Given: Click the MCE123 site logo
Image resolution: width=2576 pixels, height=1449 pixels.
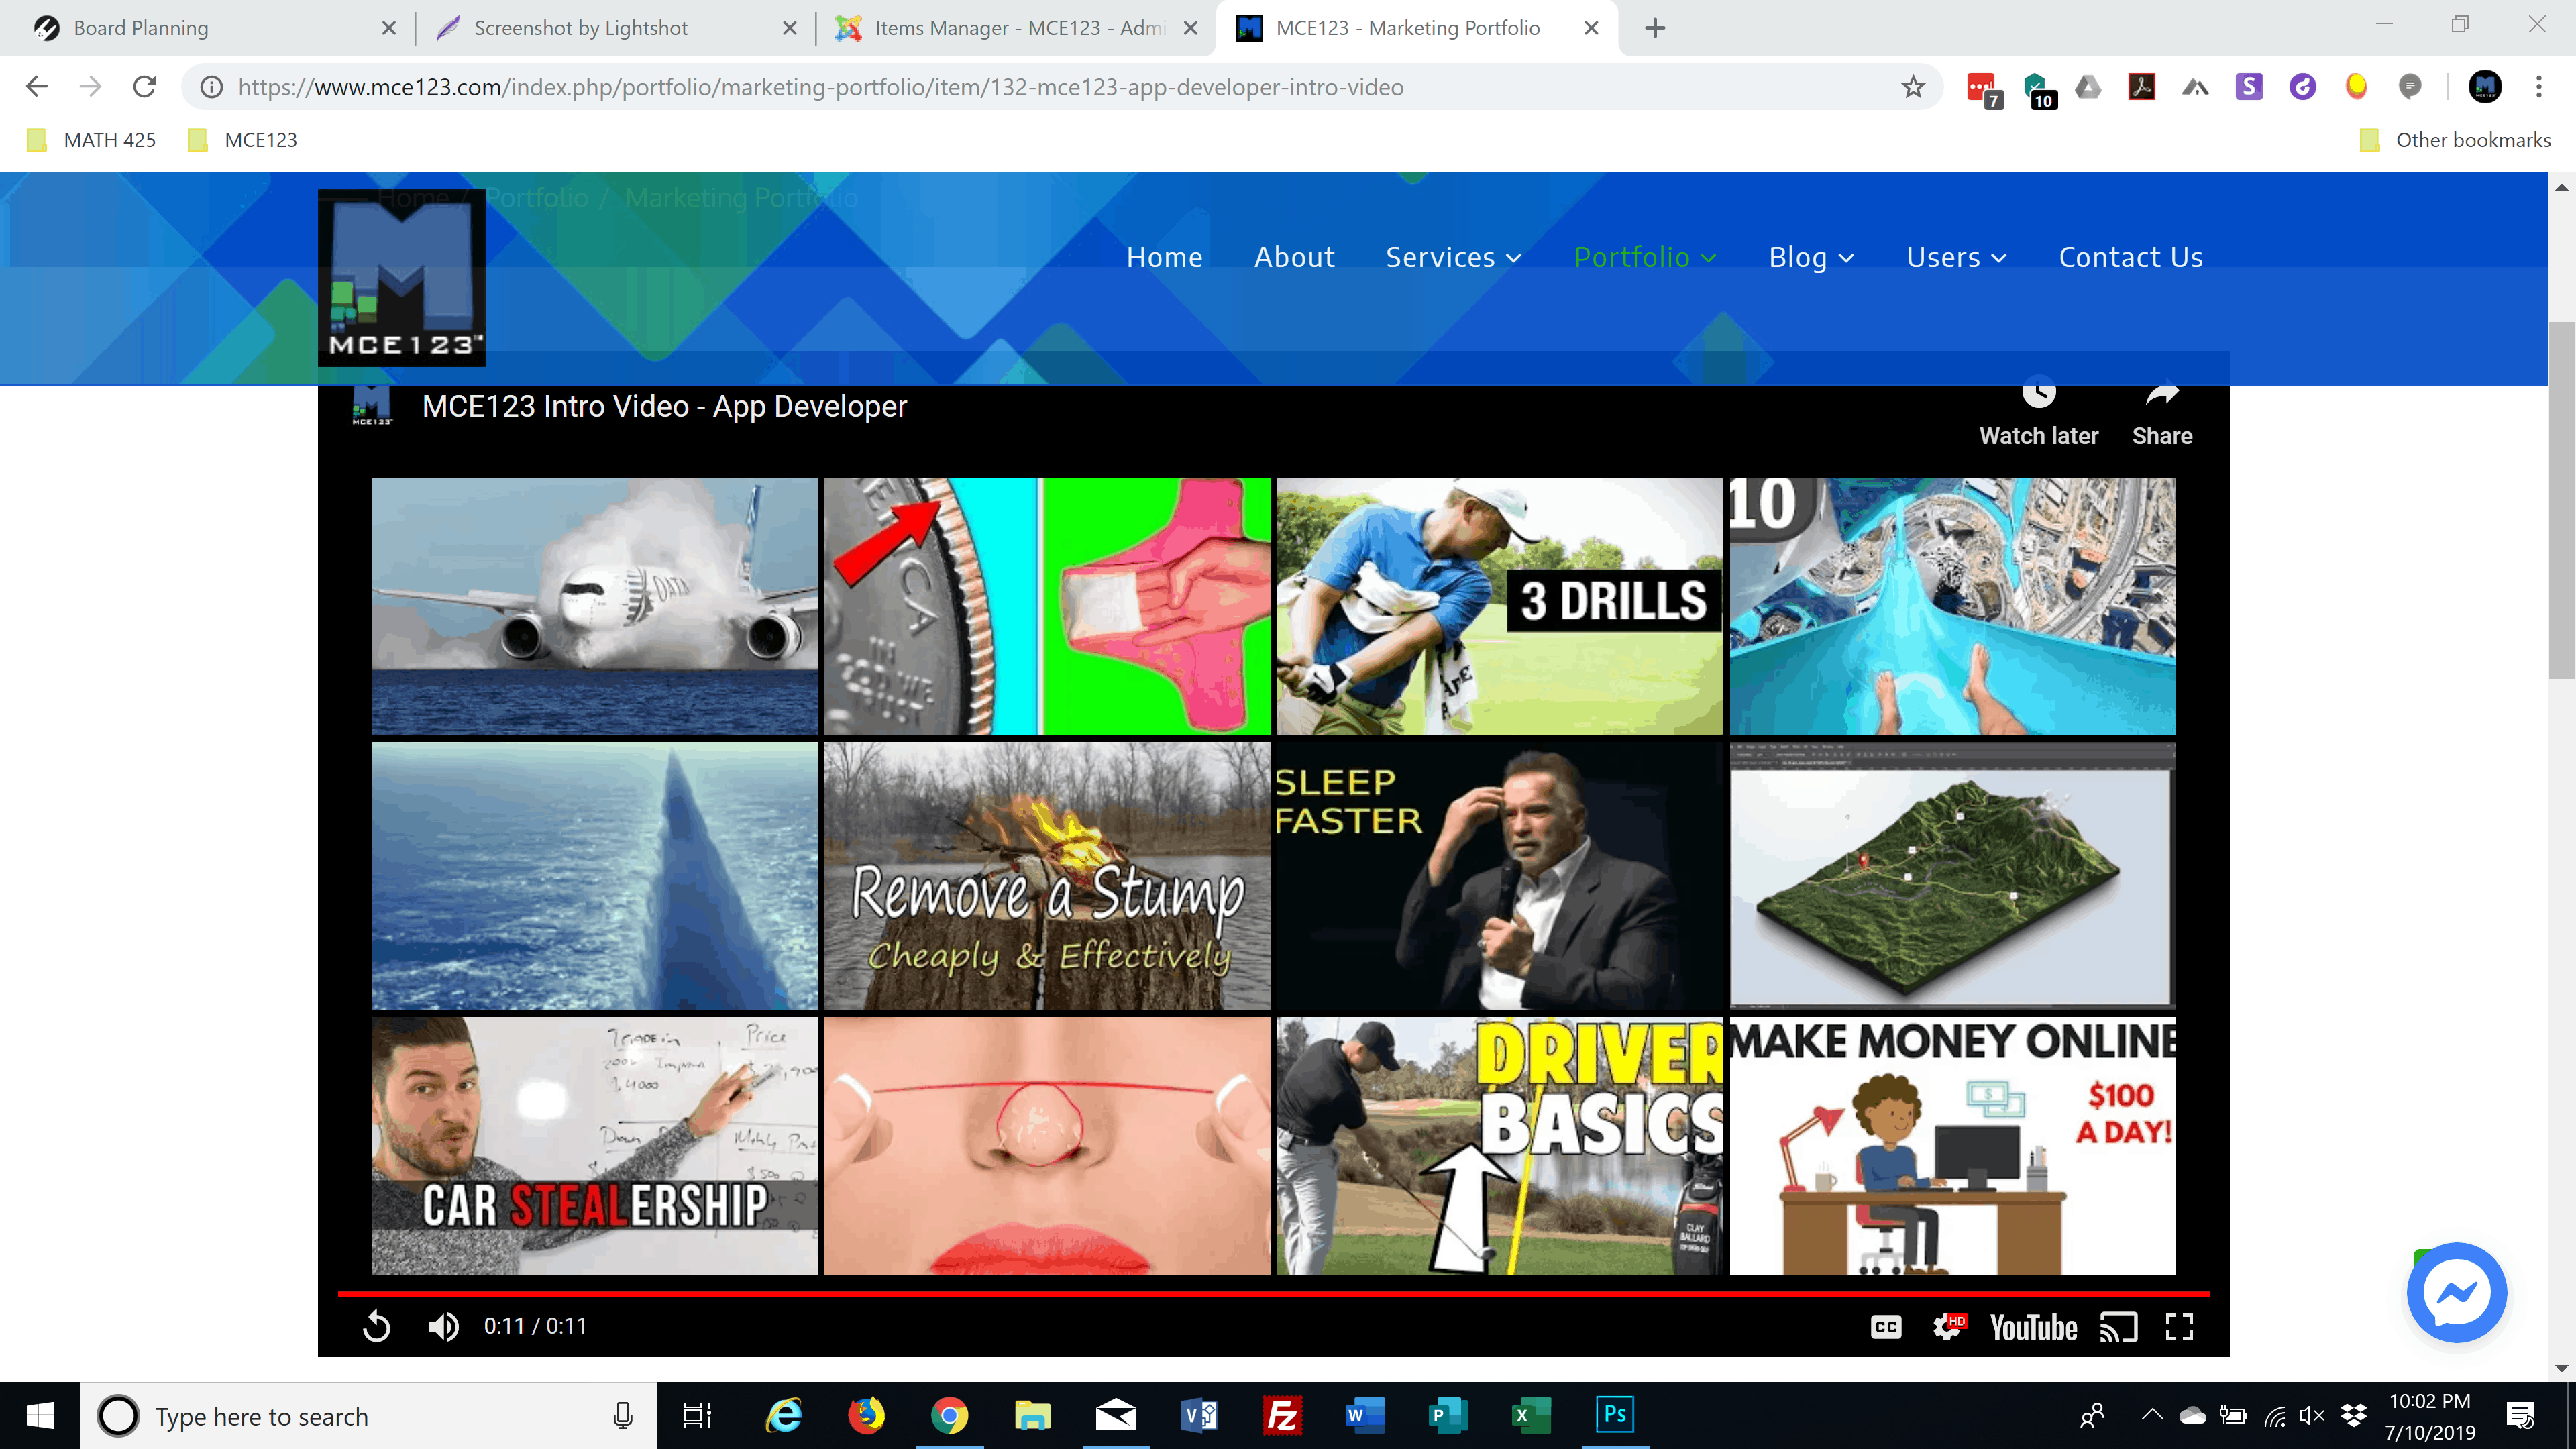Looking at the screenshot, I should (x=401, y=277).
